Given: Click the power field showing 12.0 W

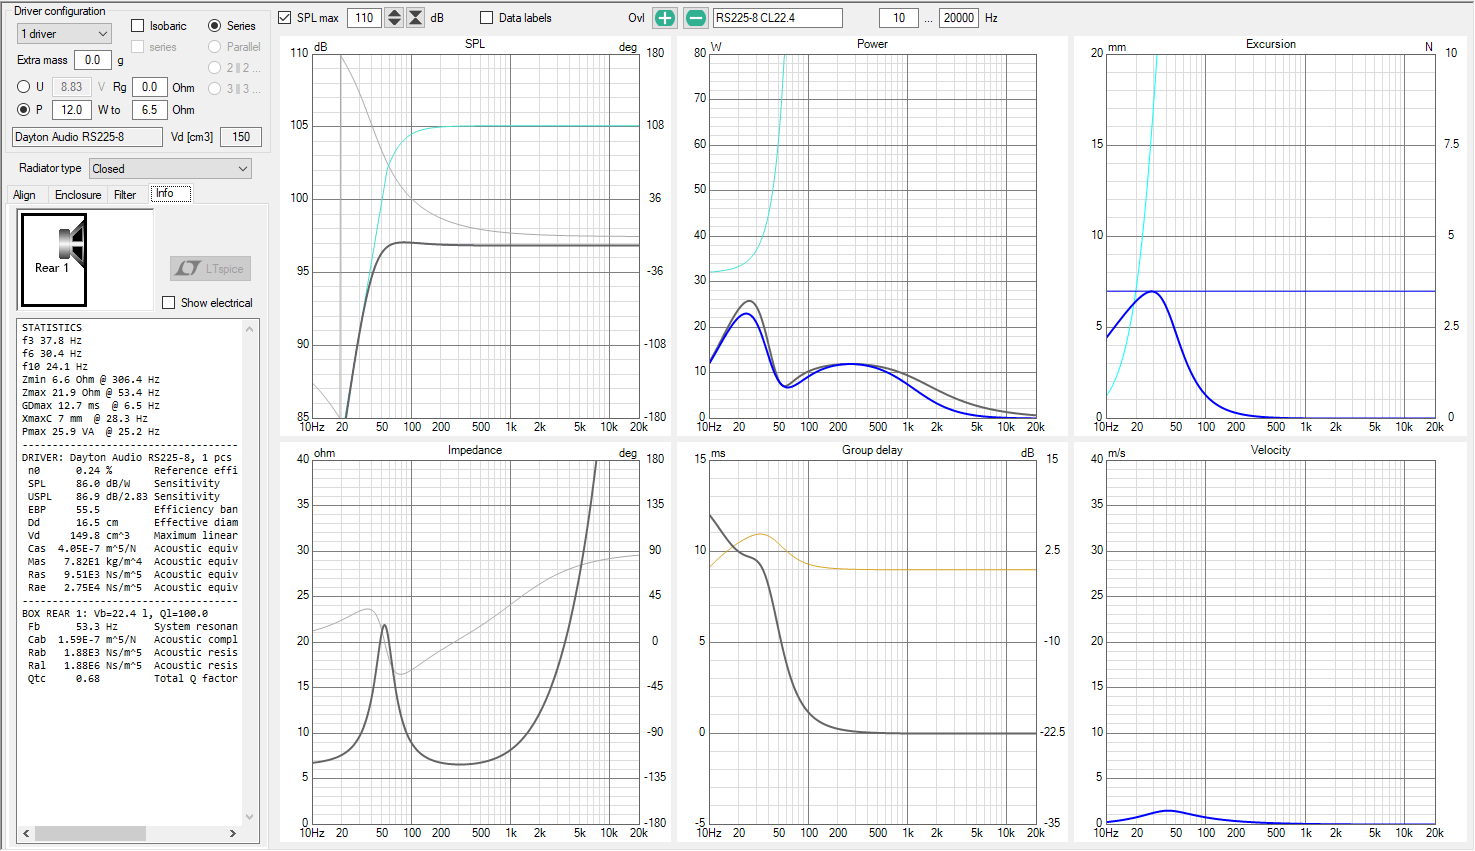Looking at the screenshot, I should [x=71, y=110].
